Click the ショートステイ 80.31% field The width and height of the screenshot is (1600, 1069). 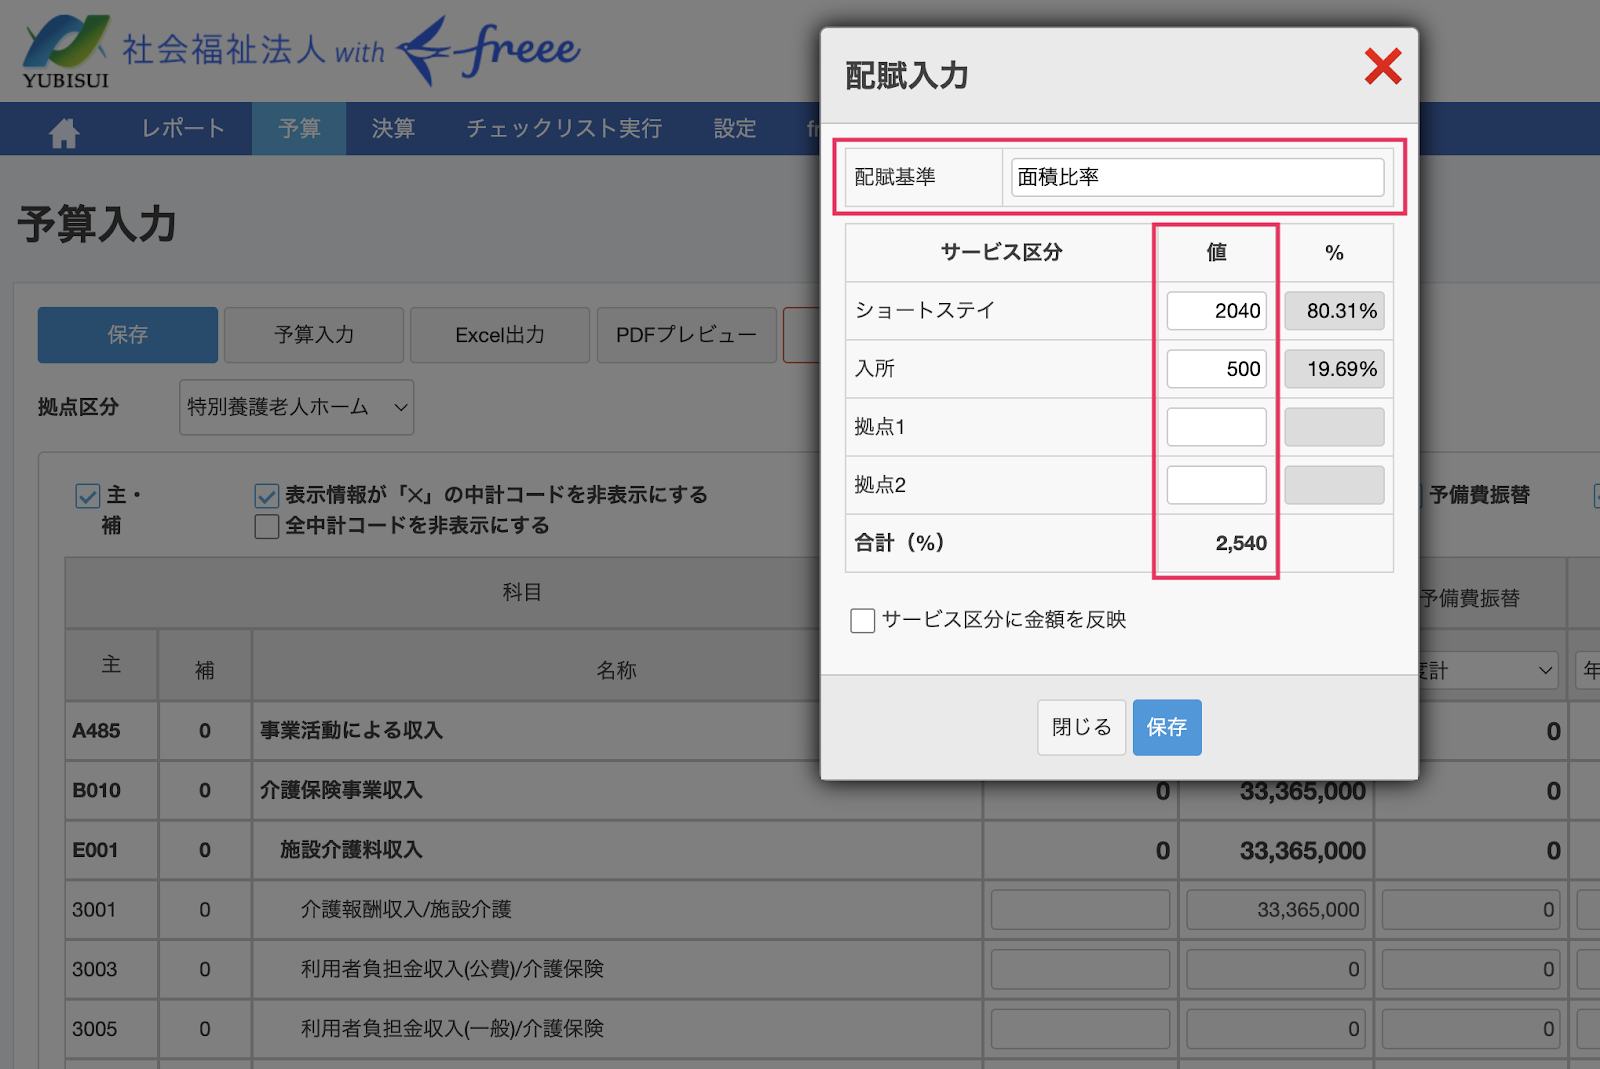1334,311
